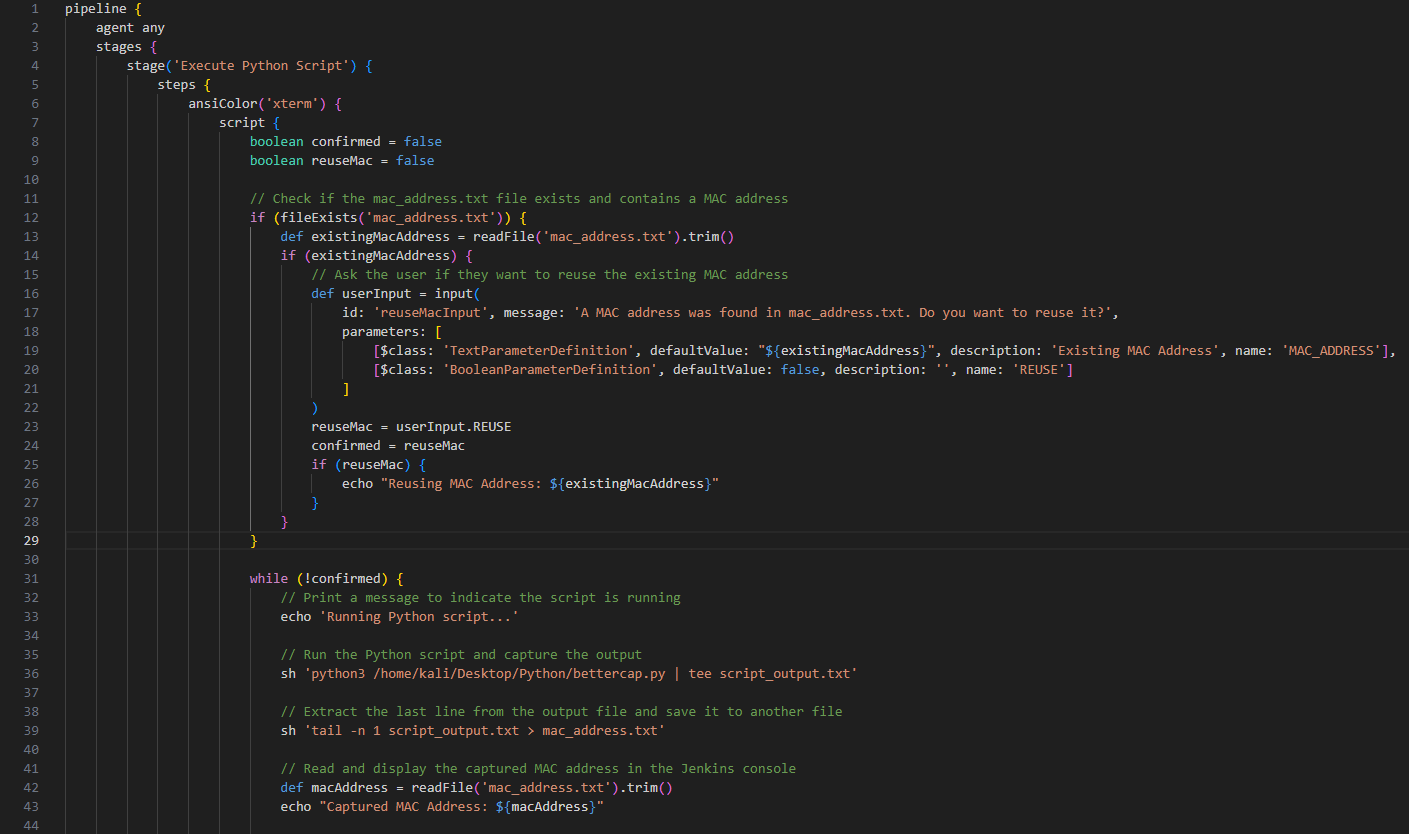Screen dimensions: 1409x834
Task: Click the 'agent any' text
Action: pos(130,28)
